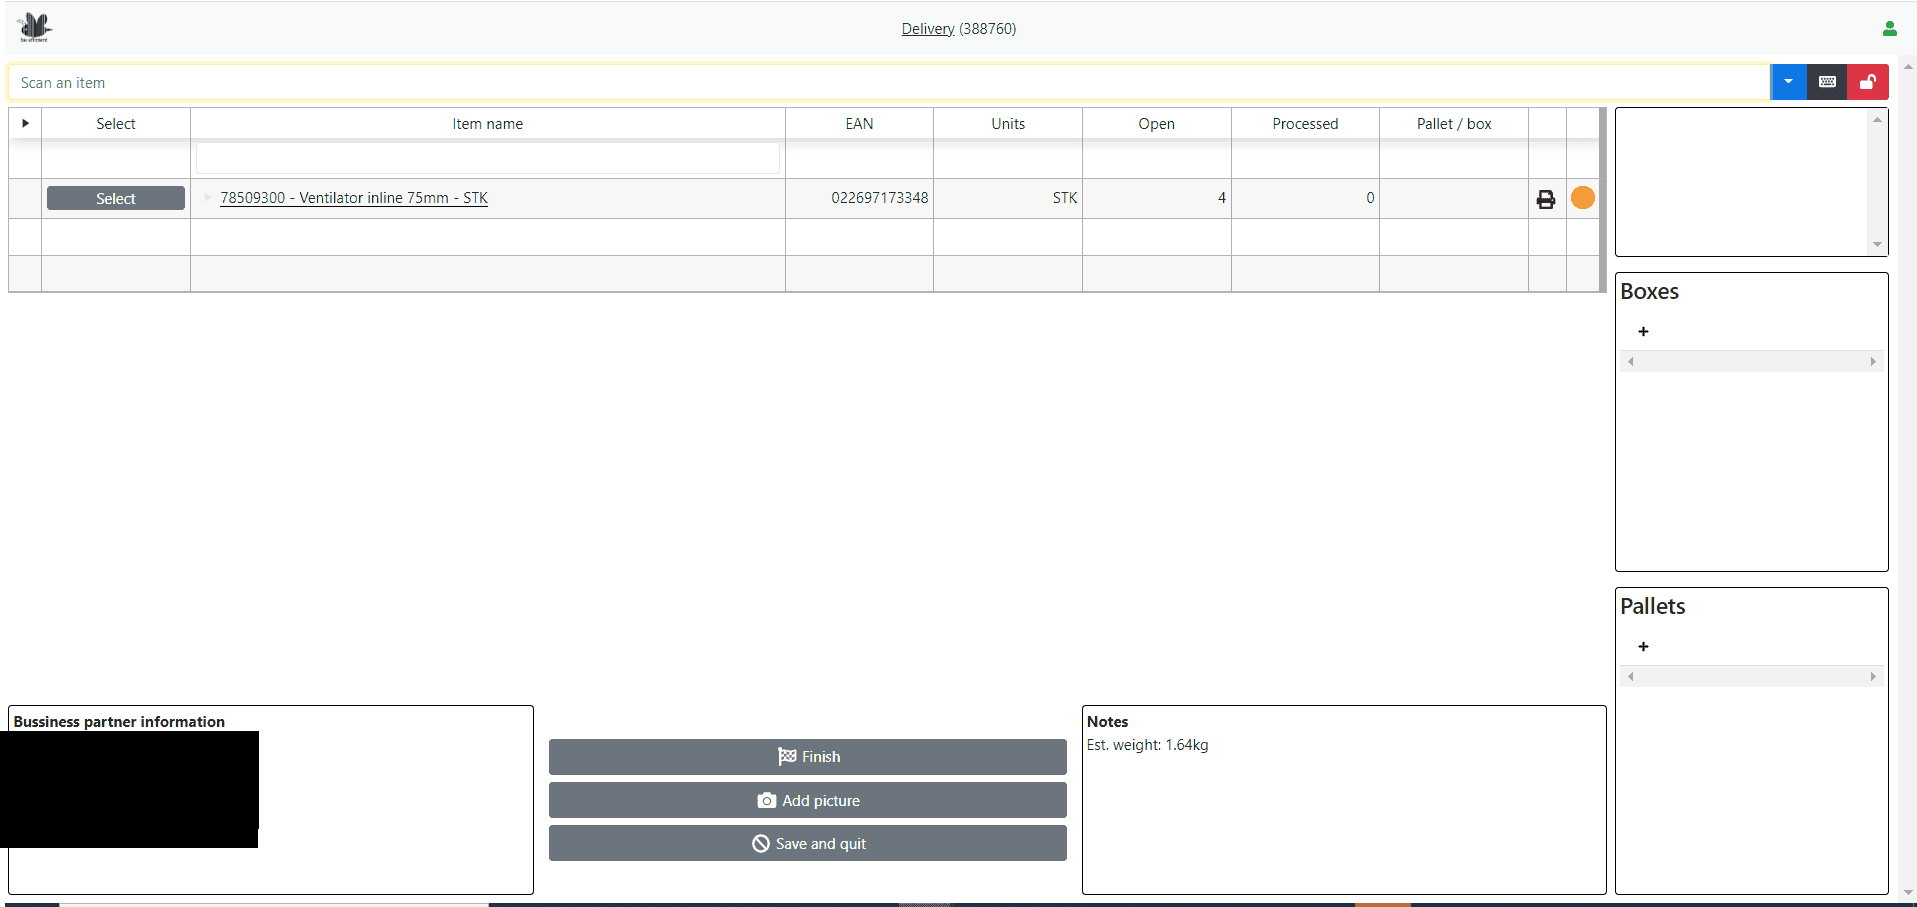Click Processed quantity 0 cell
Screen dimensions: 1917x907
coord(1305,198)
